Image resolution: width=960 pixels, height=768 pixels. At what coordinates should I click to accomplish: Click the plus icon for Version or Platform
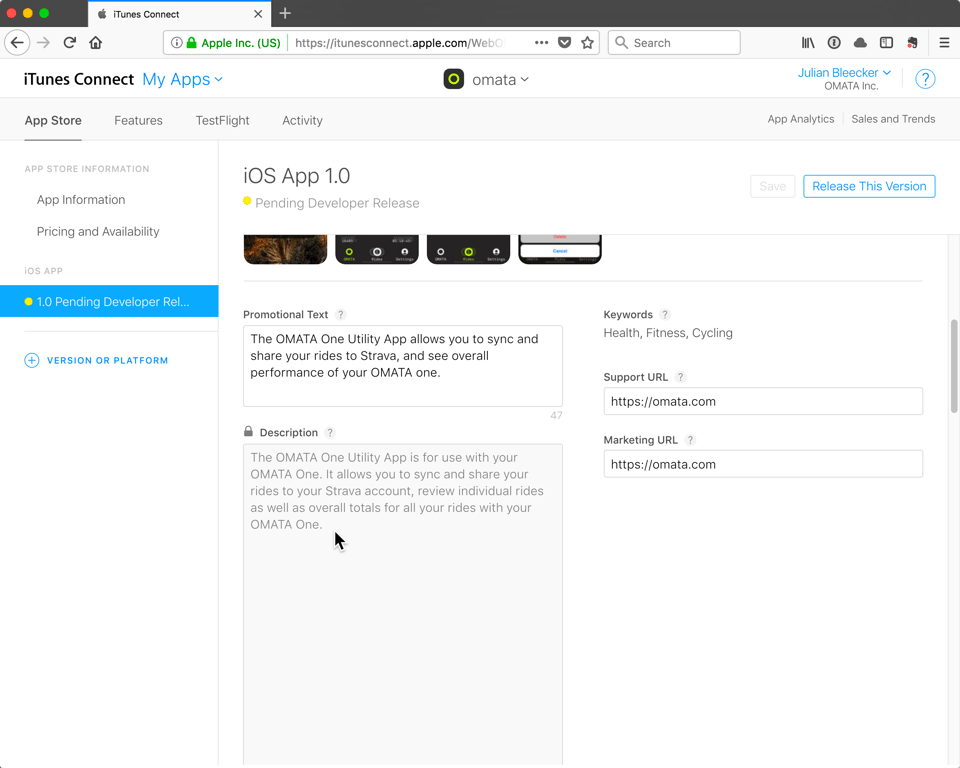(x=32, y=360)
